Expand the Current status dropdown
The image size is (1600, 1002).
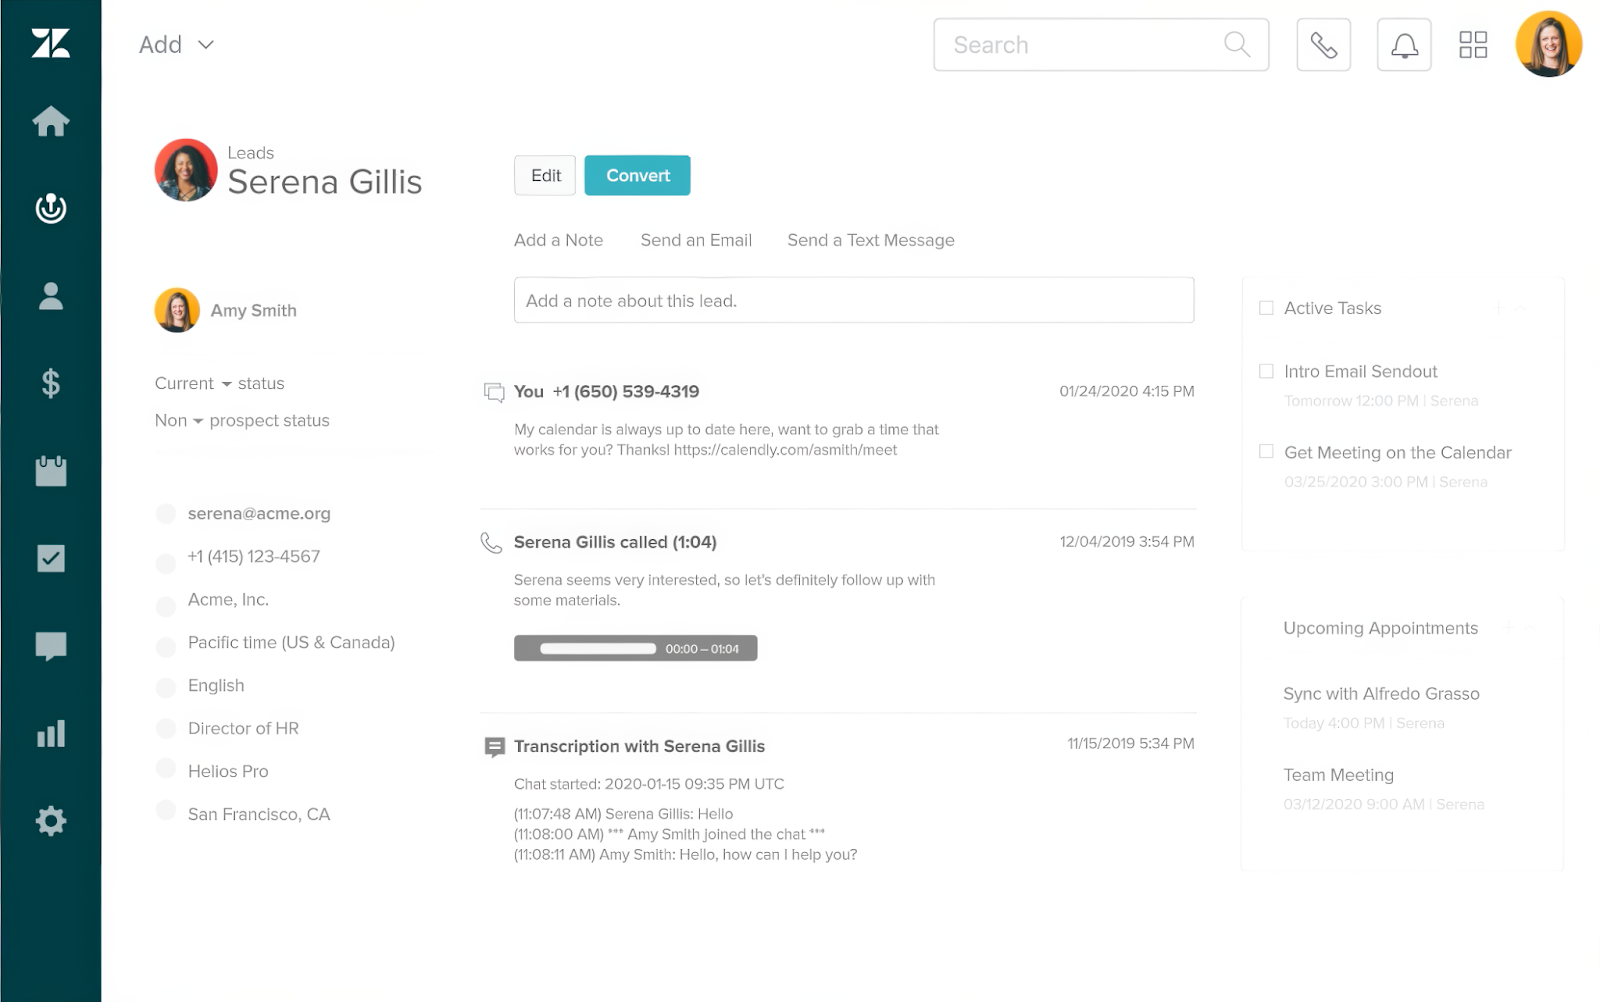click(220, 383)
